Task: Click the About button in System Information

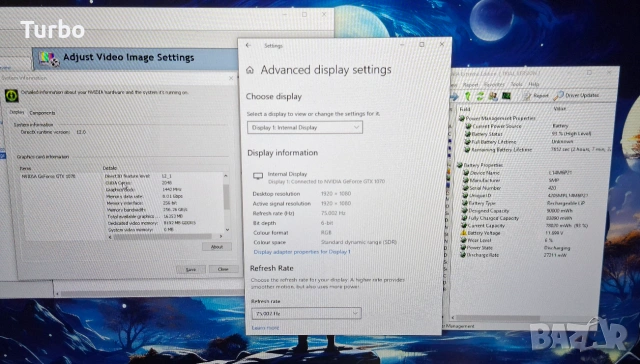Action: coord(217,246)
